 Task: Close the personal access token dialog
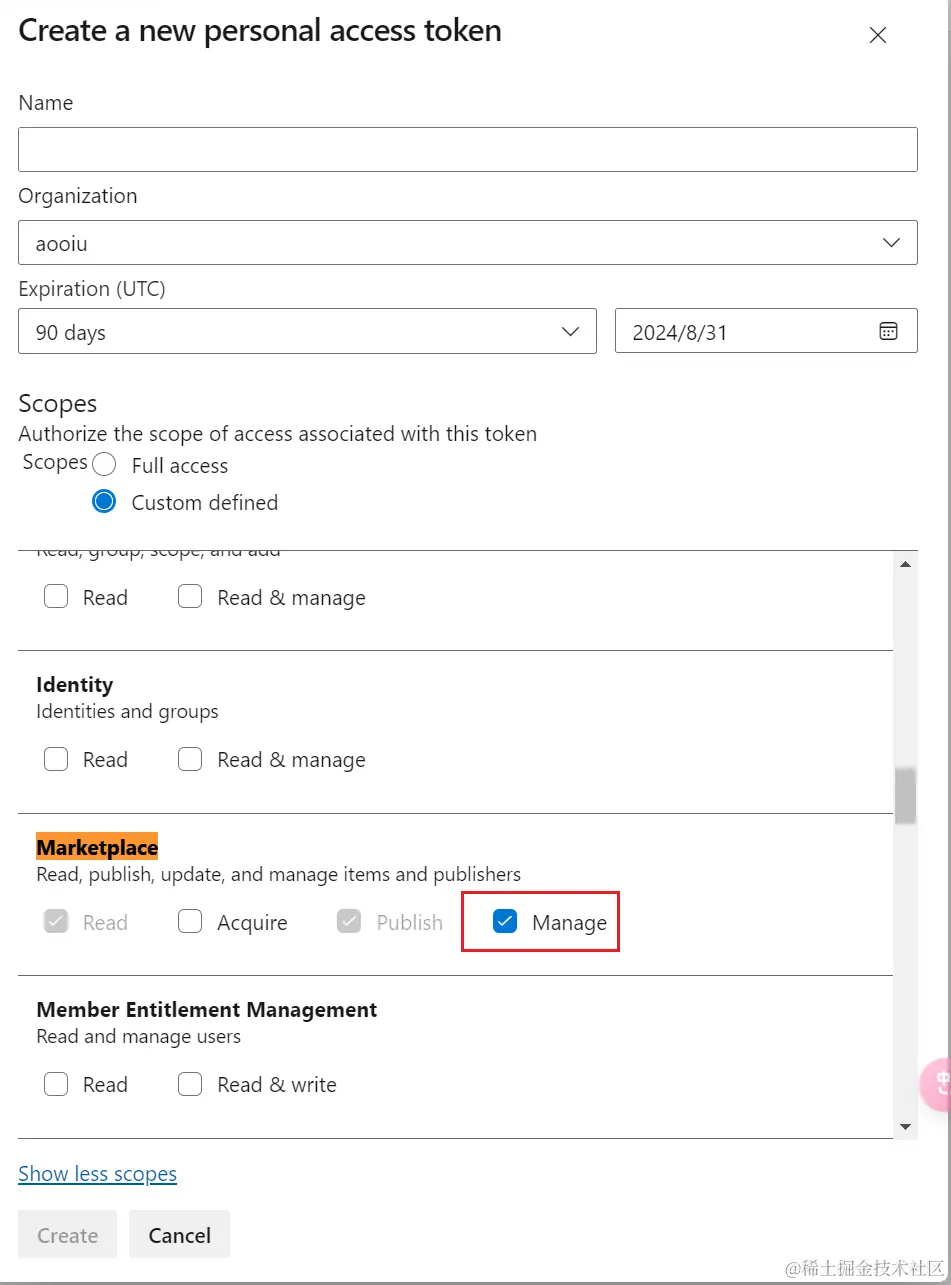pos(878,36)
